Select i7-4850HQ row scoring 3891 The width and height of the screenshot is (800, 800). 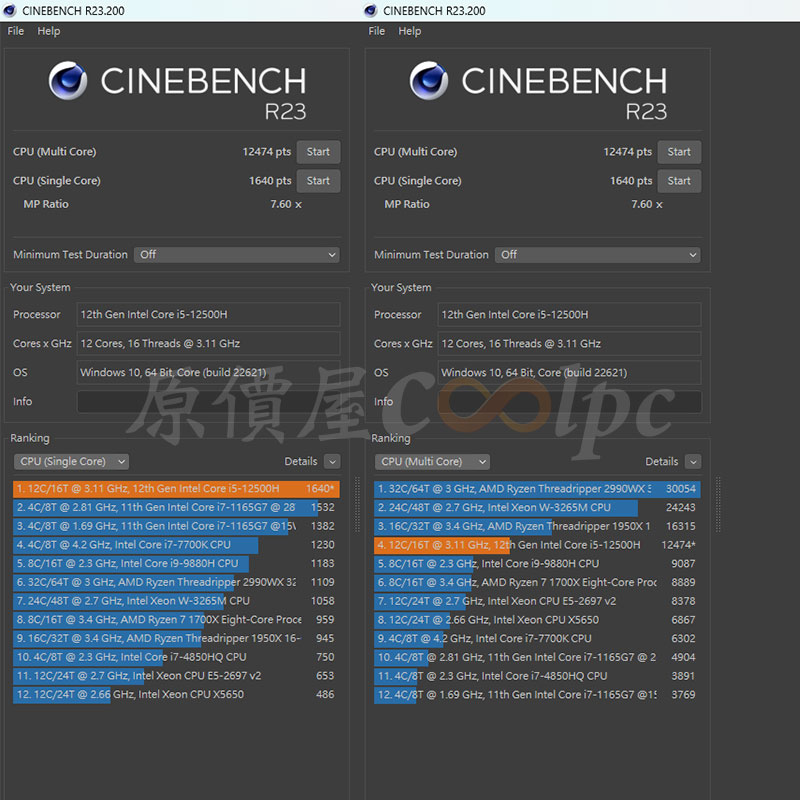(x=537, y=676)
